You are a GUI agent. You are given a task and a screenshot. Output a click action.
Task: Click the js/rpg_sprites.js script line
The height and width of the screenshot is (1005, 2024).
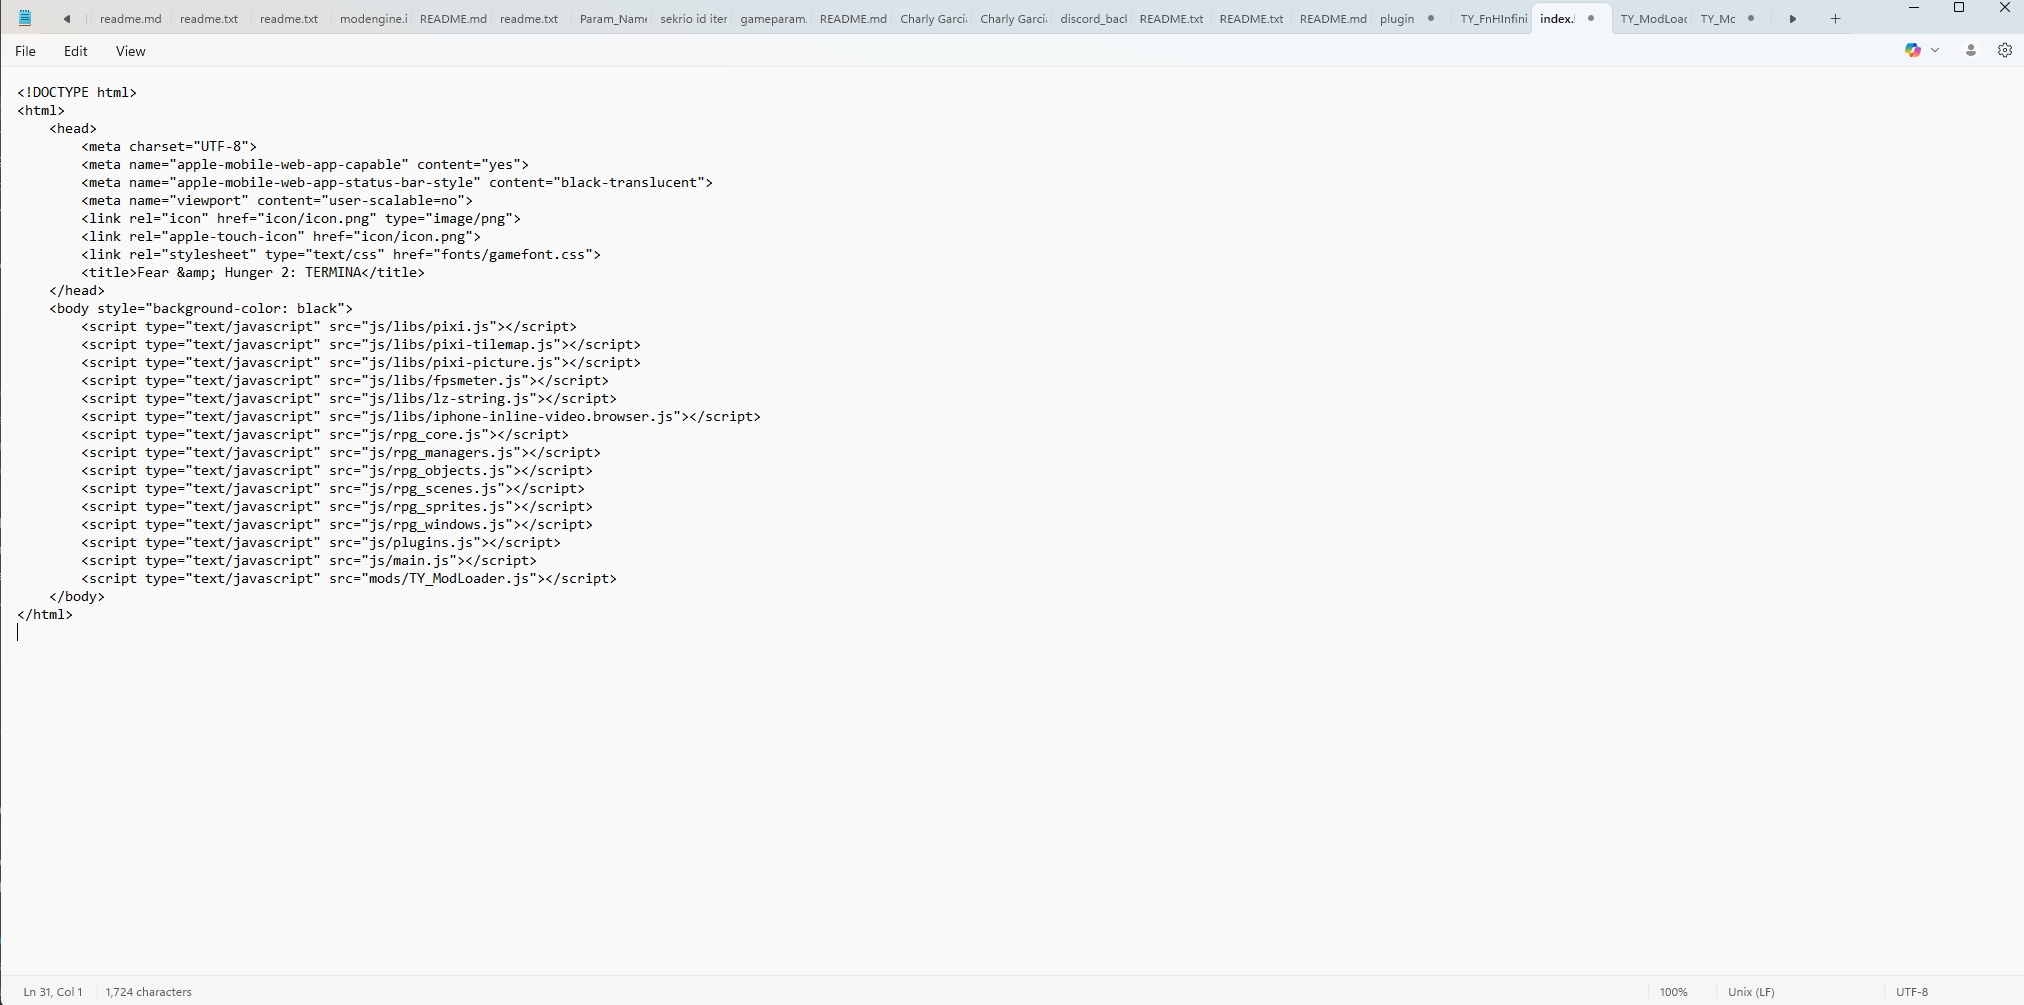(x=337, y=506)
